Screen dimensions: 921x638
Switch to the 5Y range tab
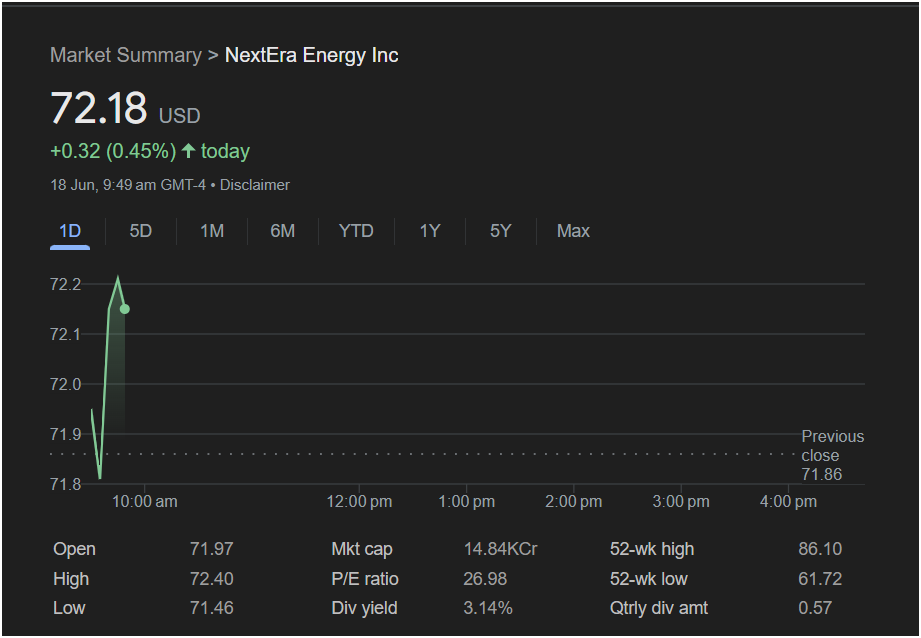coord(500,231)
